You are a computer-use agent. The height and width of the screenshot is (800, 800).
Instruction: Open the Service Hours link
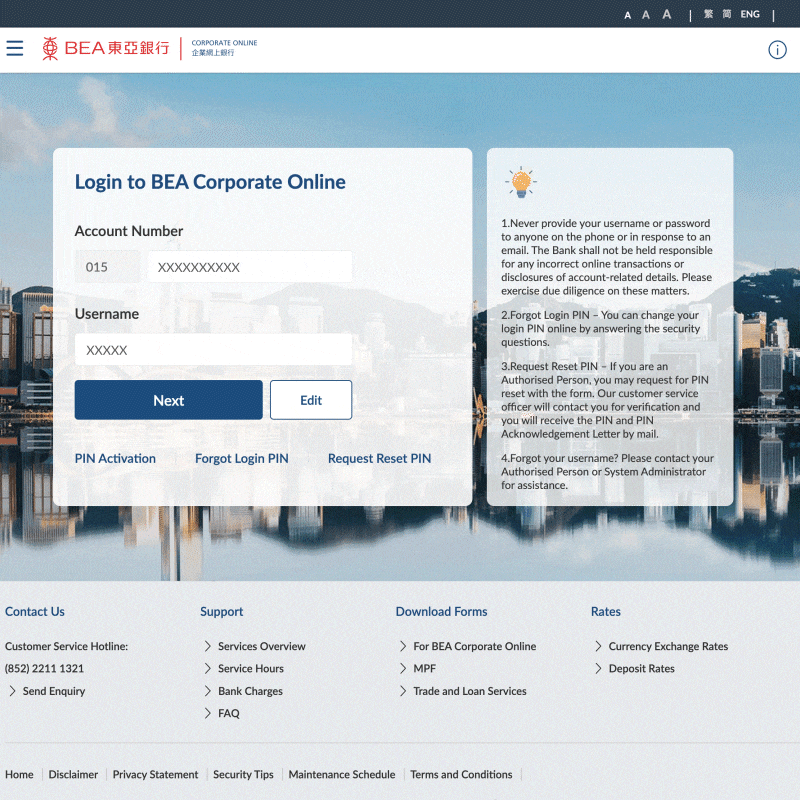click(x=251, y=669)
